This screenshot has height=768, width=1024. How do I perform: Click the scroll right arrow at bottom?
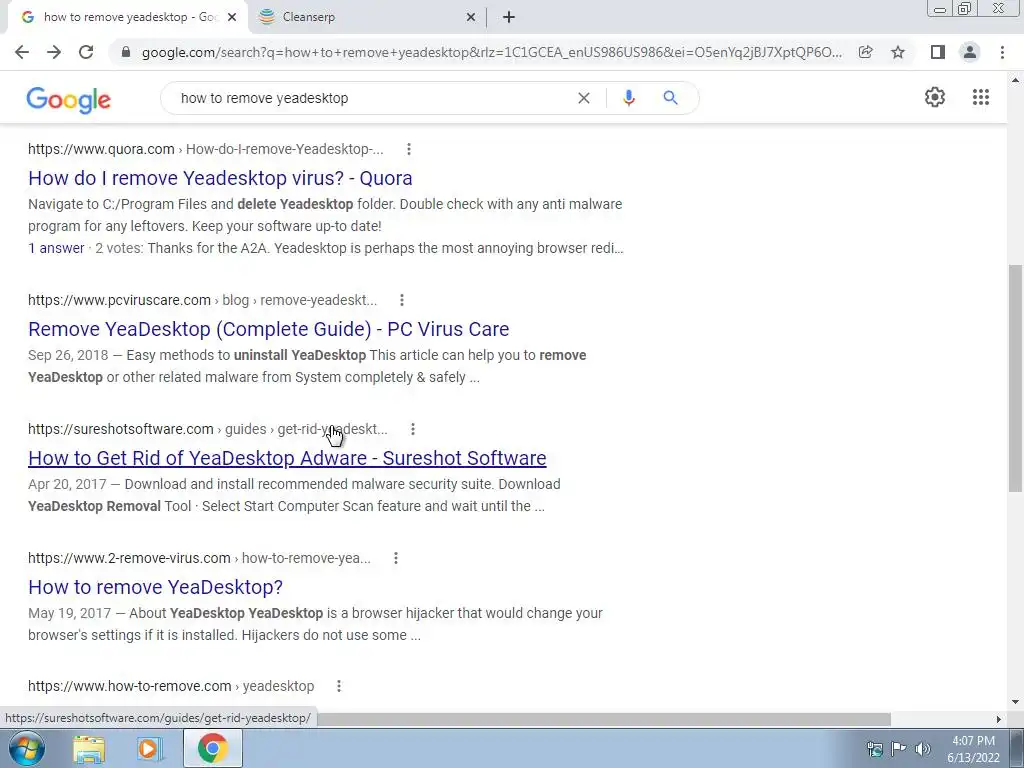point(998,719)
